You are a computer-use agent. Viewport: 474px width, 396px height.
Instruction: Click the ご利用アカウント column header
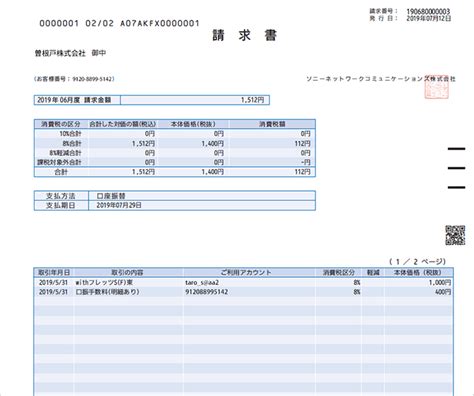[246, 273]
